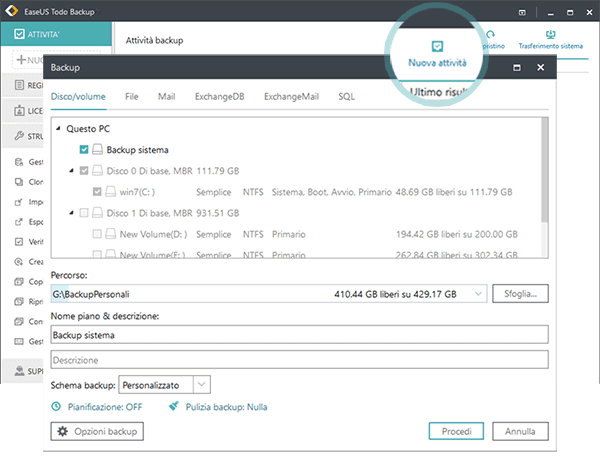Select the New Volume(D:) row text
This screenshot has height=475, width=600.
point(153,234)
